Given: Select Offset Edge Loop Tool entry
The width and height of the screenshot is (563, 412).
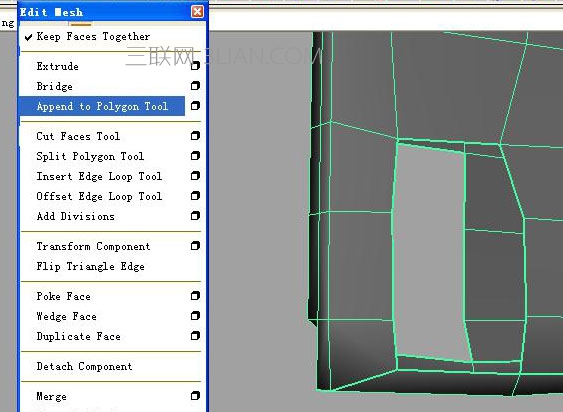Looking at the screenshot, I should 99,196.
